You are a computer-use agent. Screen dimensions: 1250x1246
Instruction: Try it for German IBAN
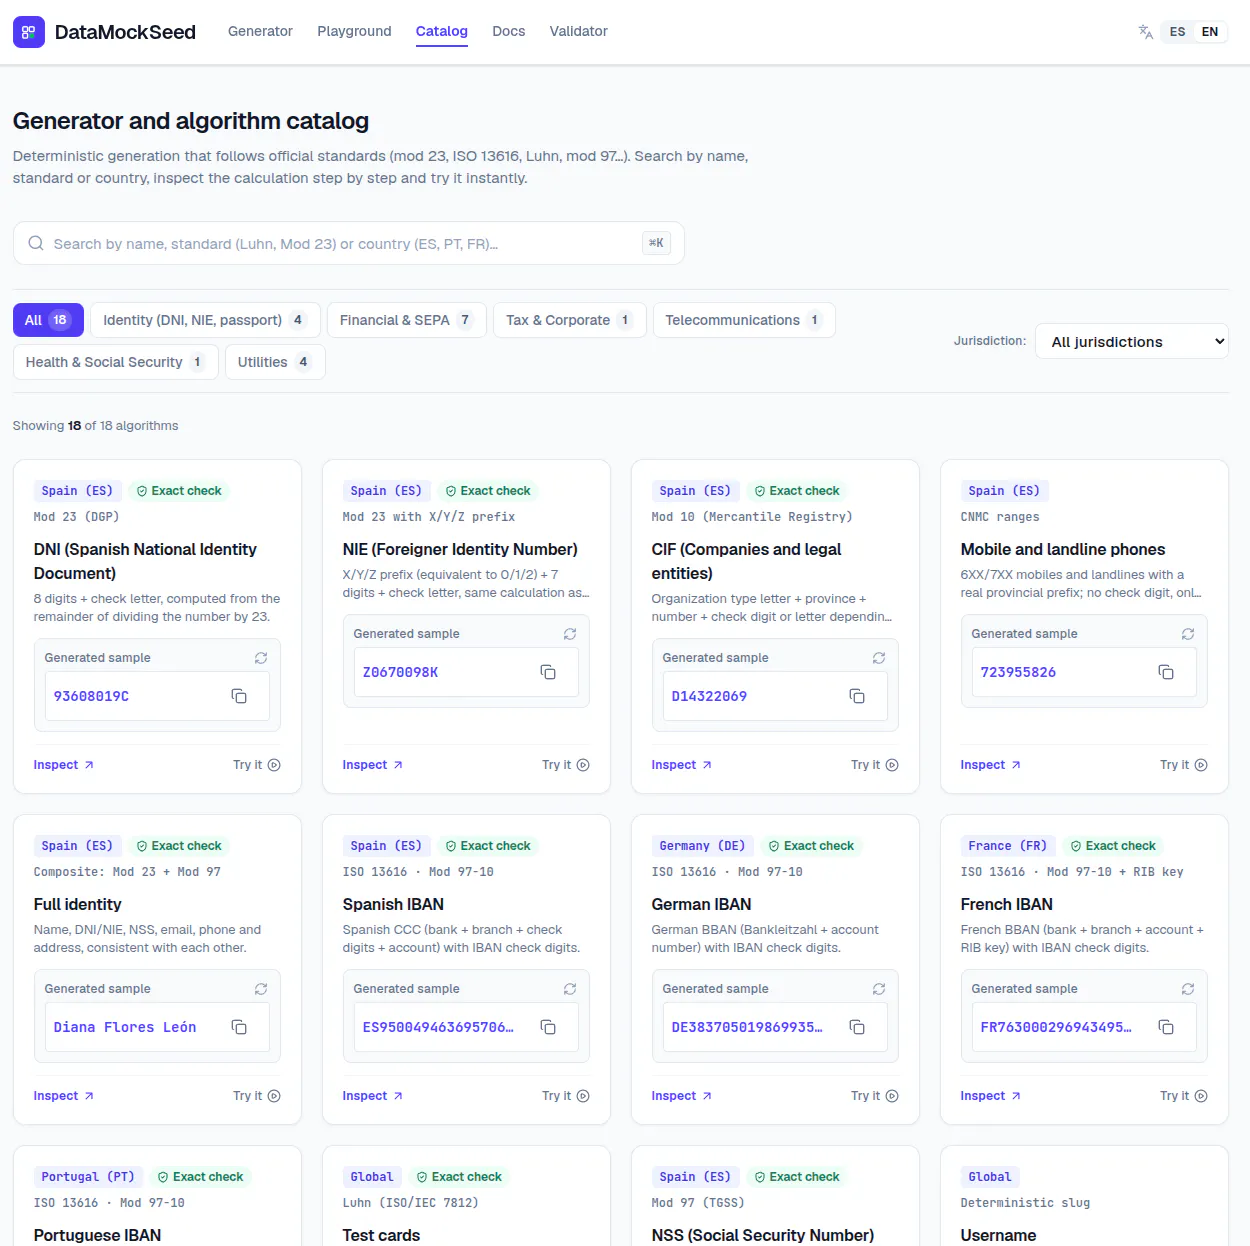(875, 1096)
